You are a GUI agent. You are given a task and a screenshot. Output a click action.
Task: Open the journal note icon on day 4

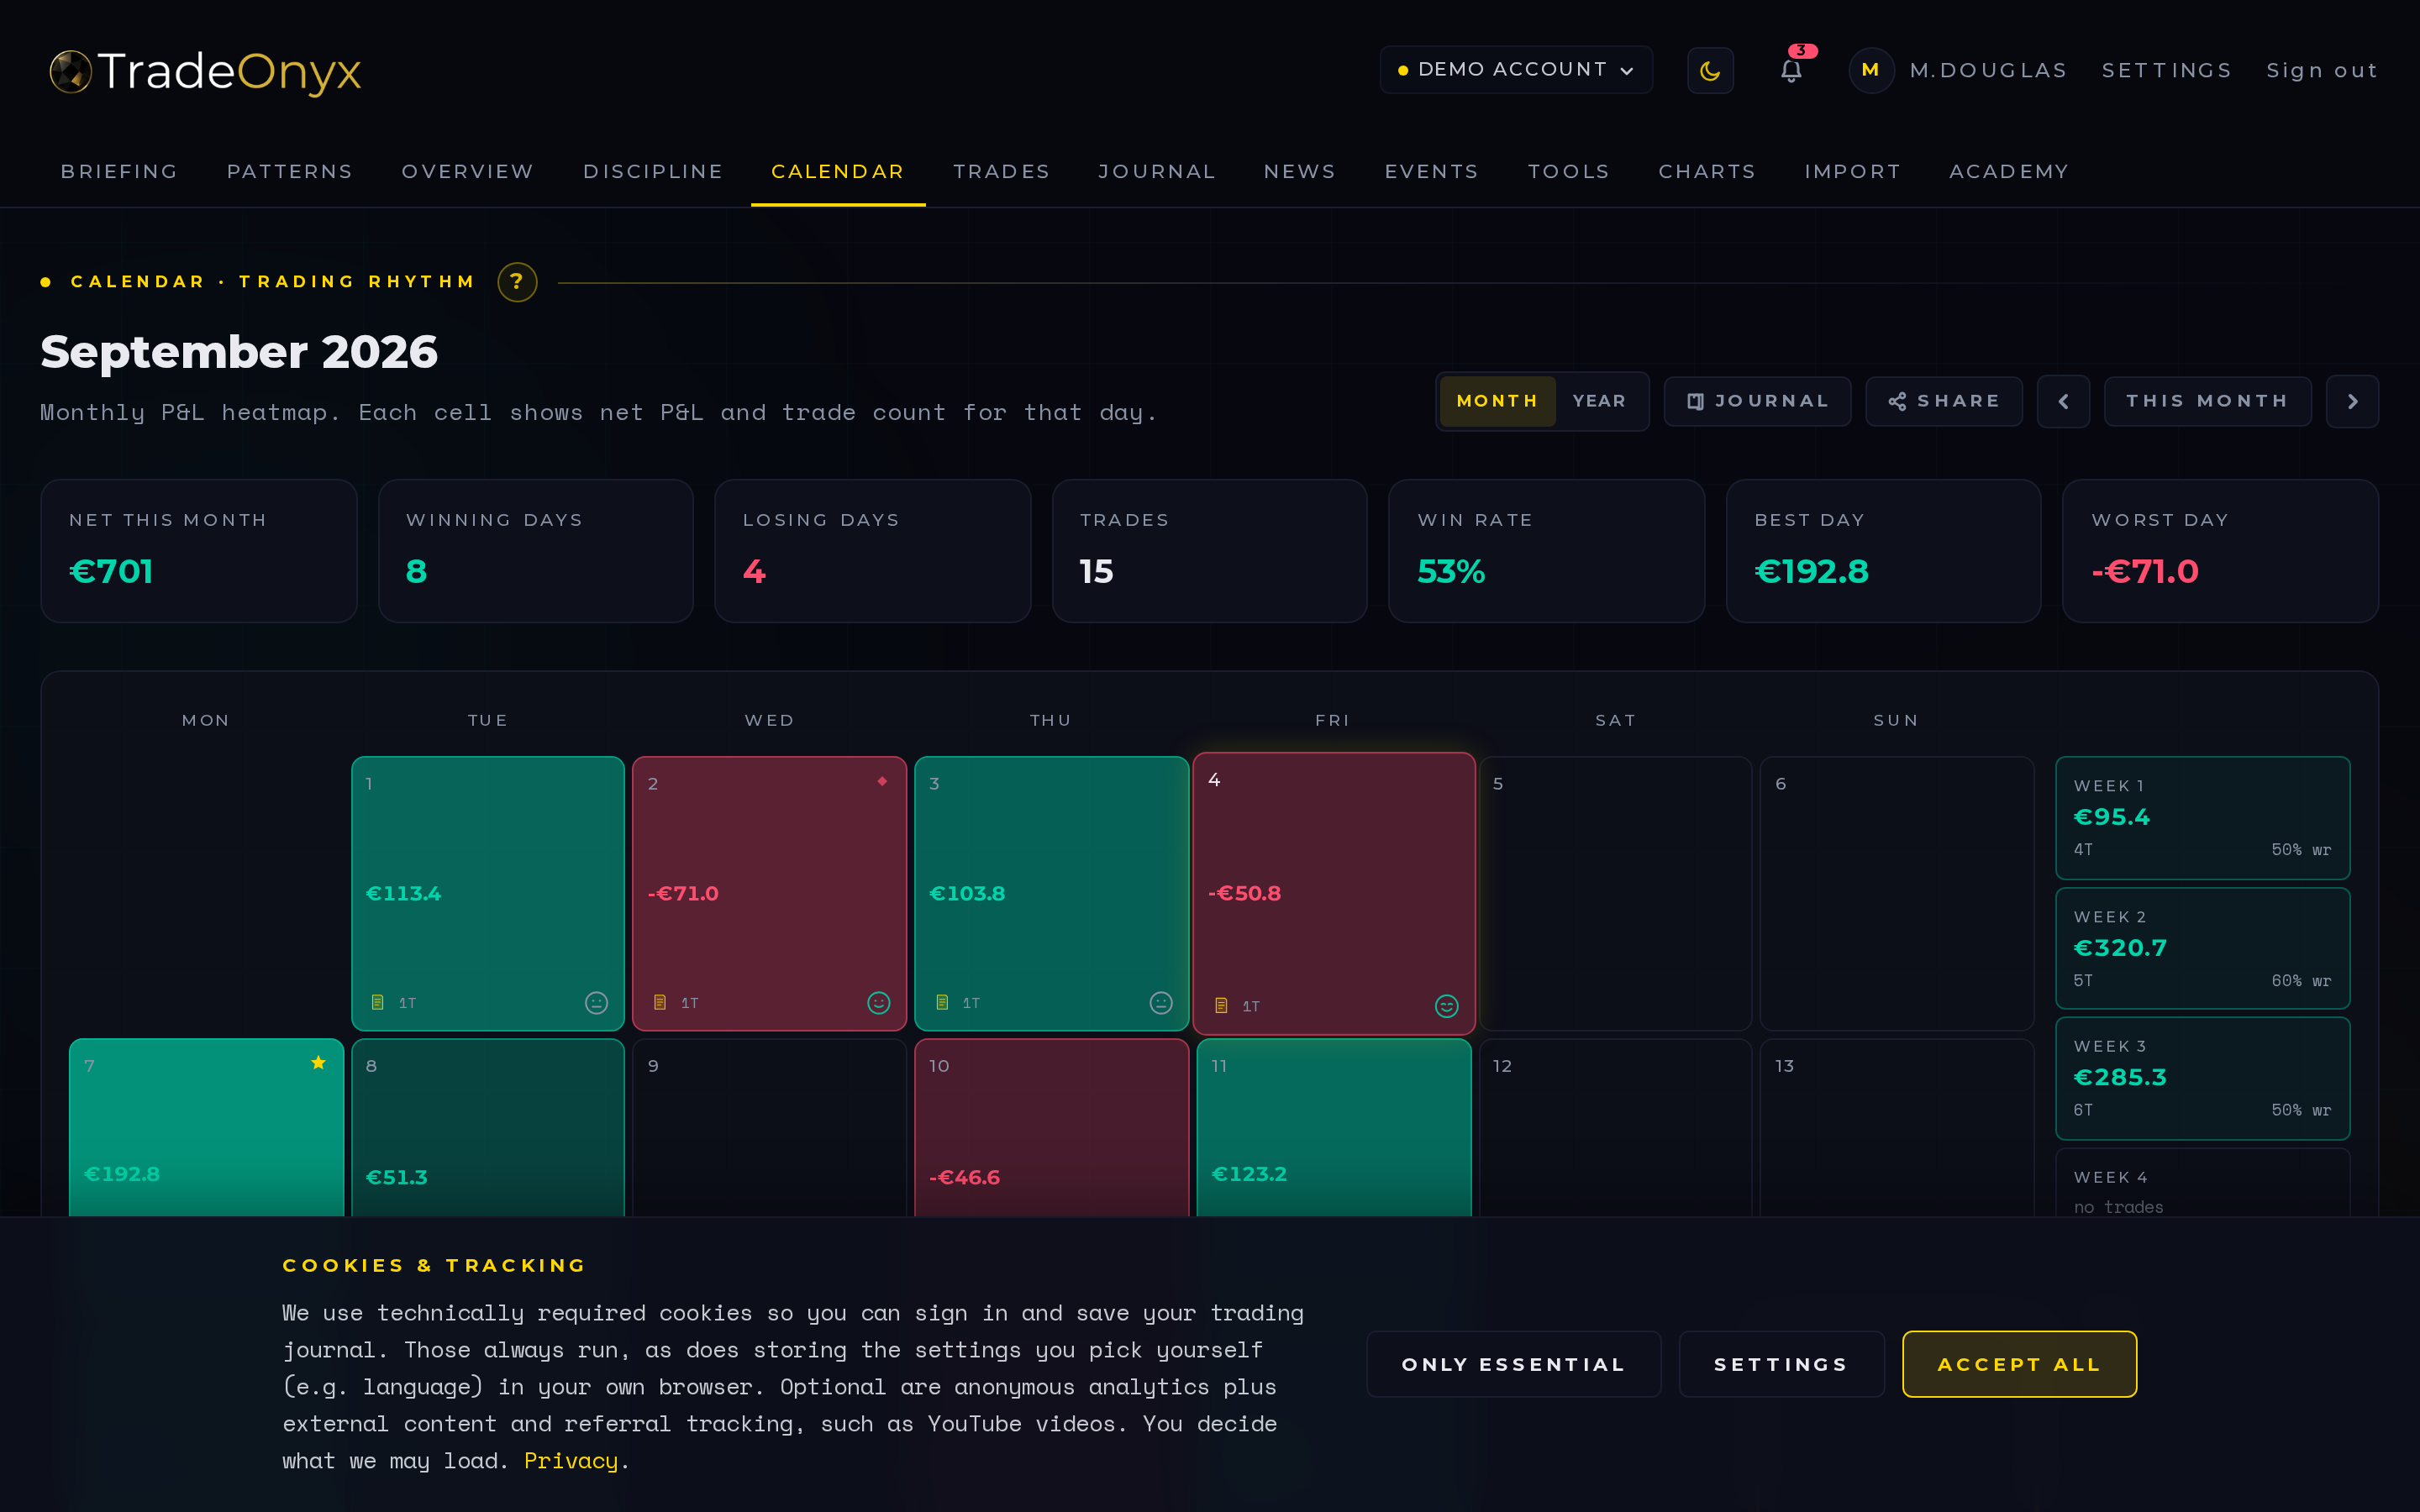point(1220,1006)
